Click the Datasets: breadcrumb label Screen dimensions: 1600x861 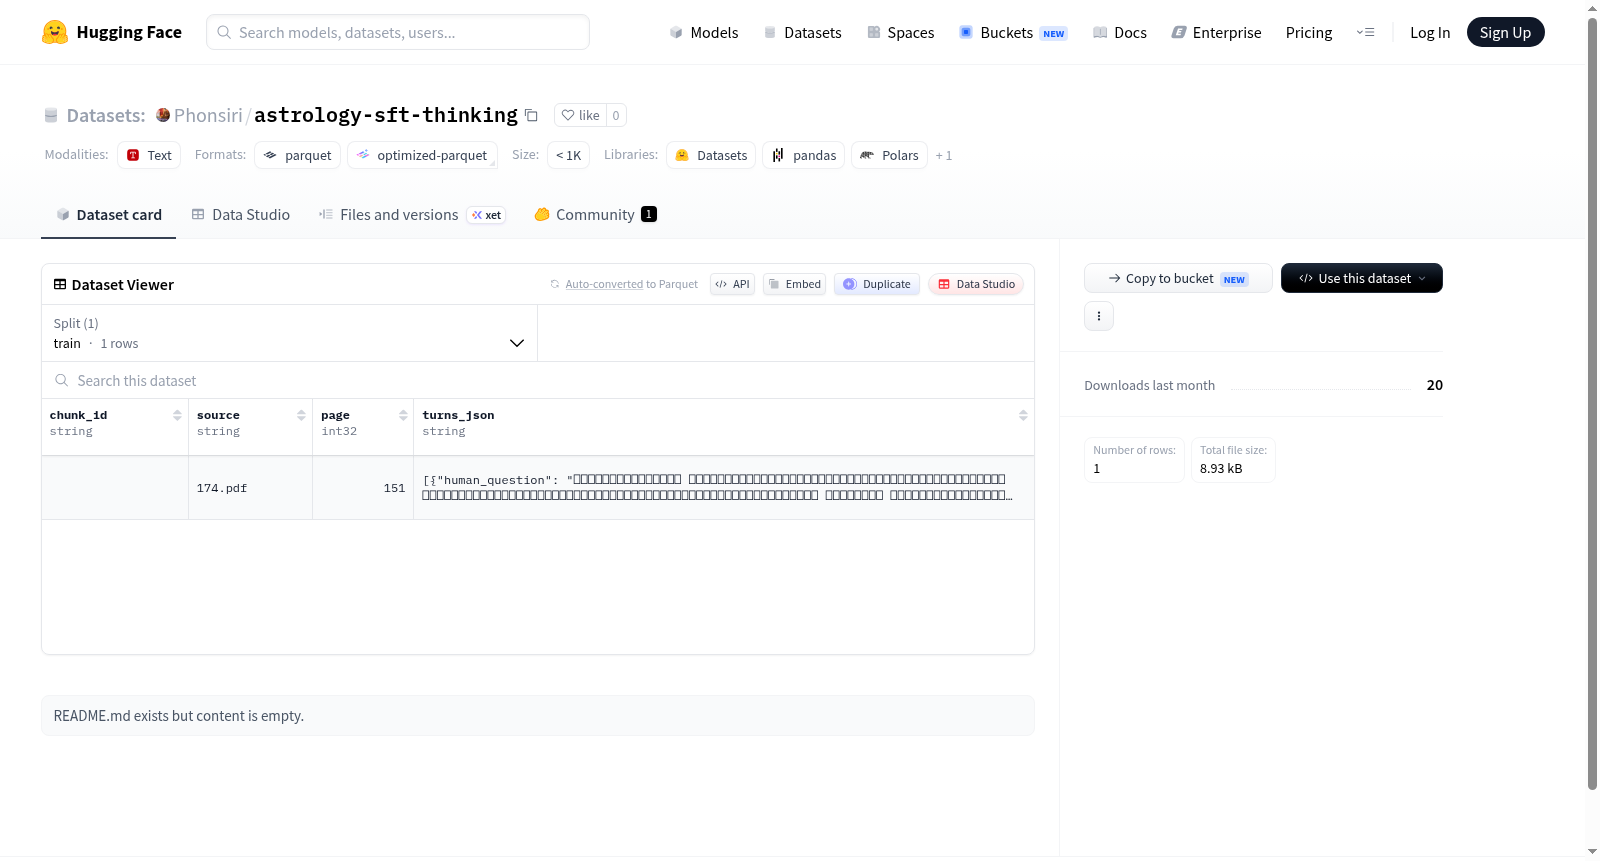click(106, 115)
